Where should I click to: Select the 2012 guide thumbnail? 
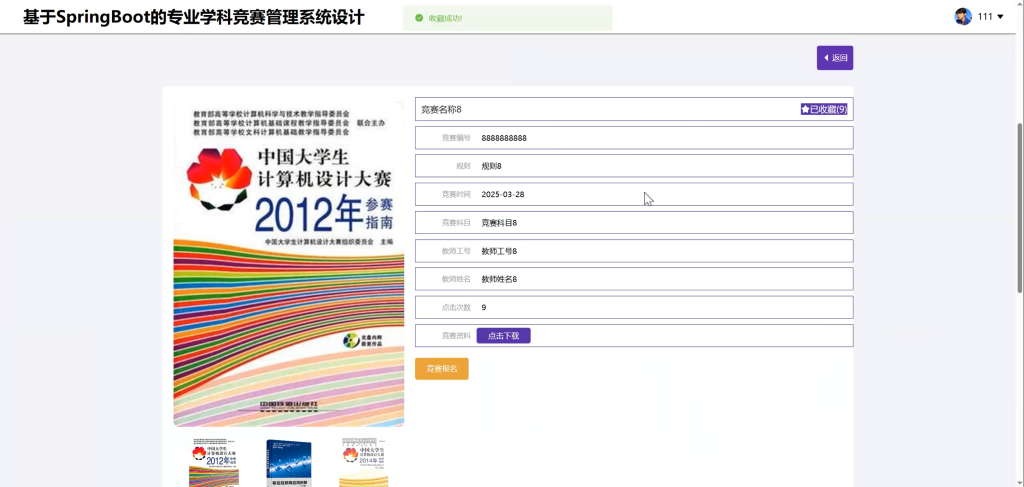click(214, 462)
